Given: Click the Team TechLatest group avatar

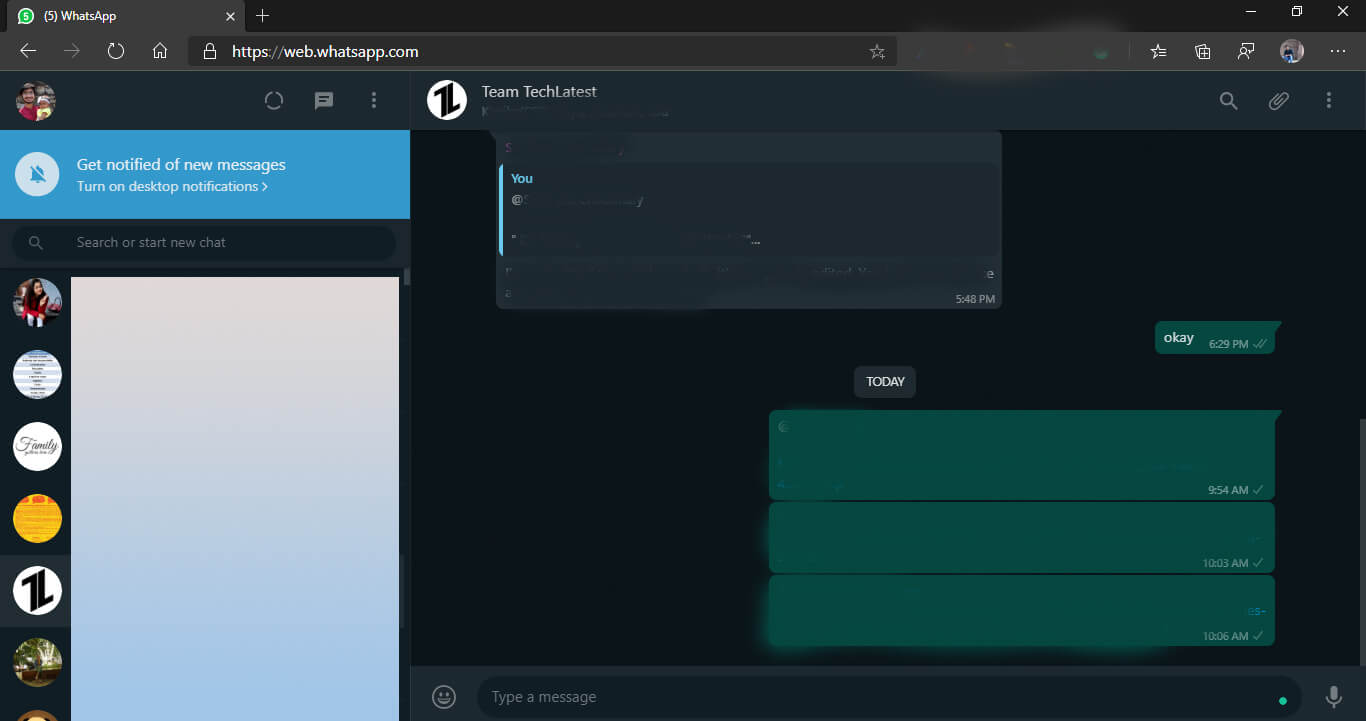Looking at the screenshot, I should [447, 100].
